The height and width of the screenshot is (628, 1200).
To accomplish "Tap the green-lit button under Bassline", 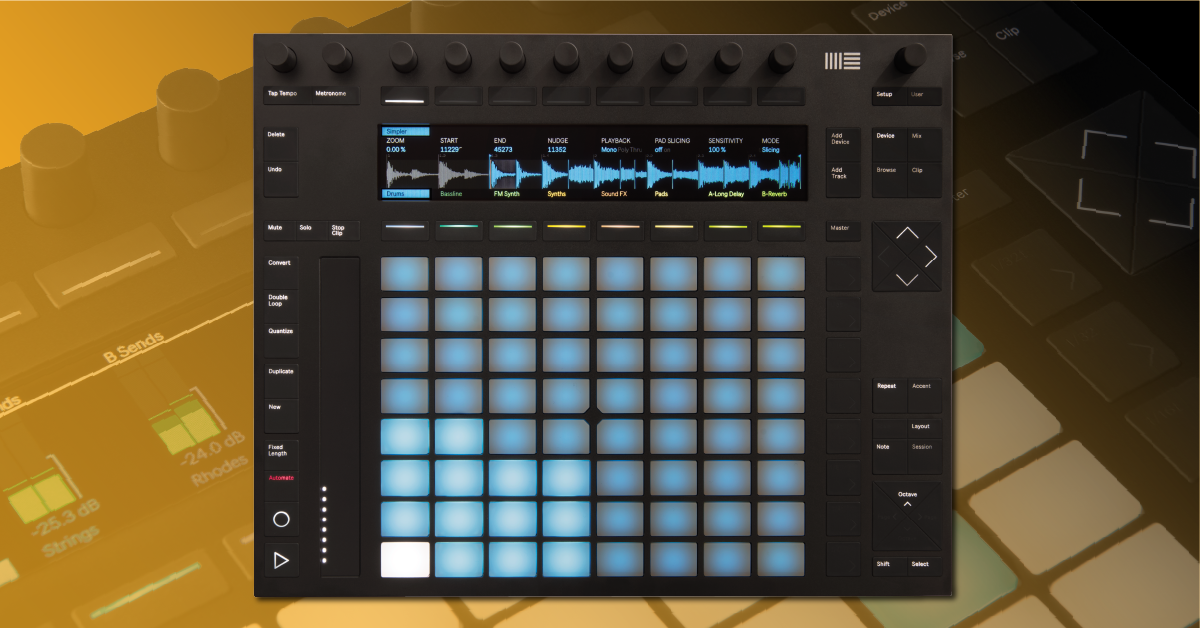I will [458, 231].
